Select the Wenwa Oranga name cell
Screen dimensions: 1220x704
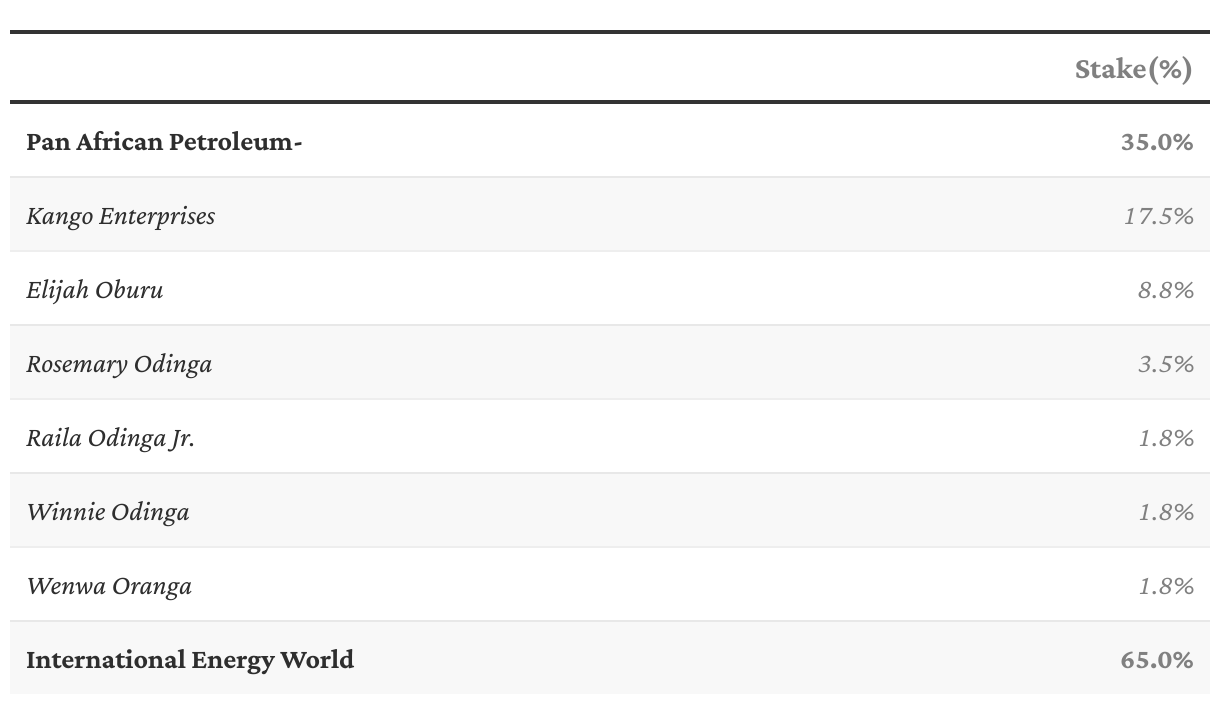tap(109, 586)
